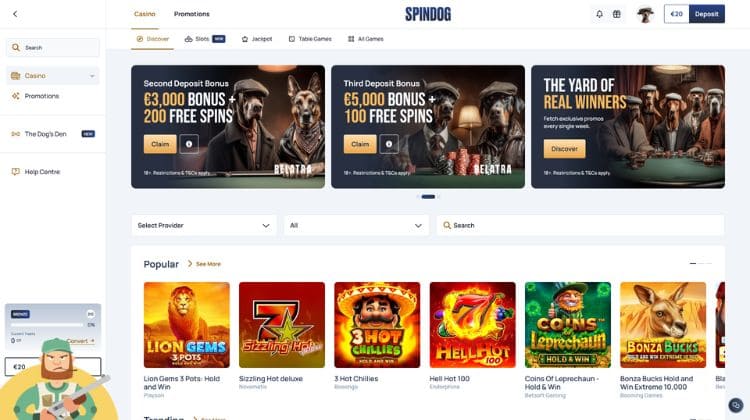Screen dimensions: 750x420
Task: Open info icon on Third Deposit Bonus
Action: 389,144
